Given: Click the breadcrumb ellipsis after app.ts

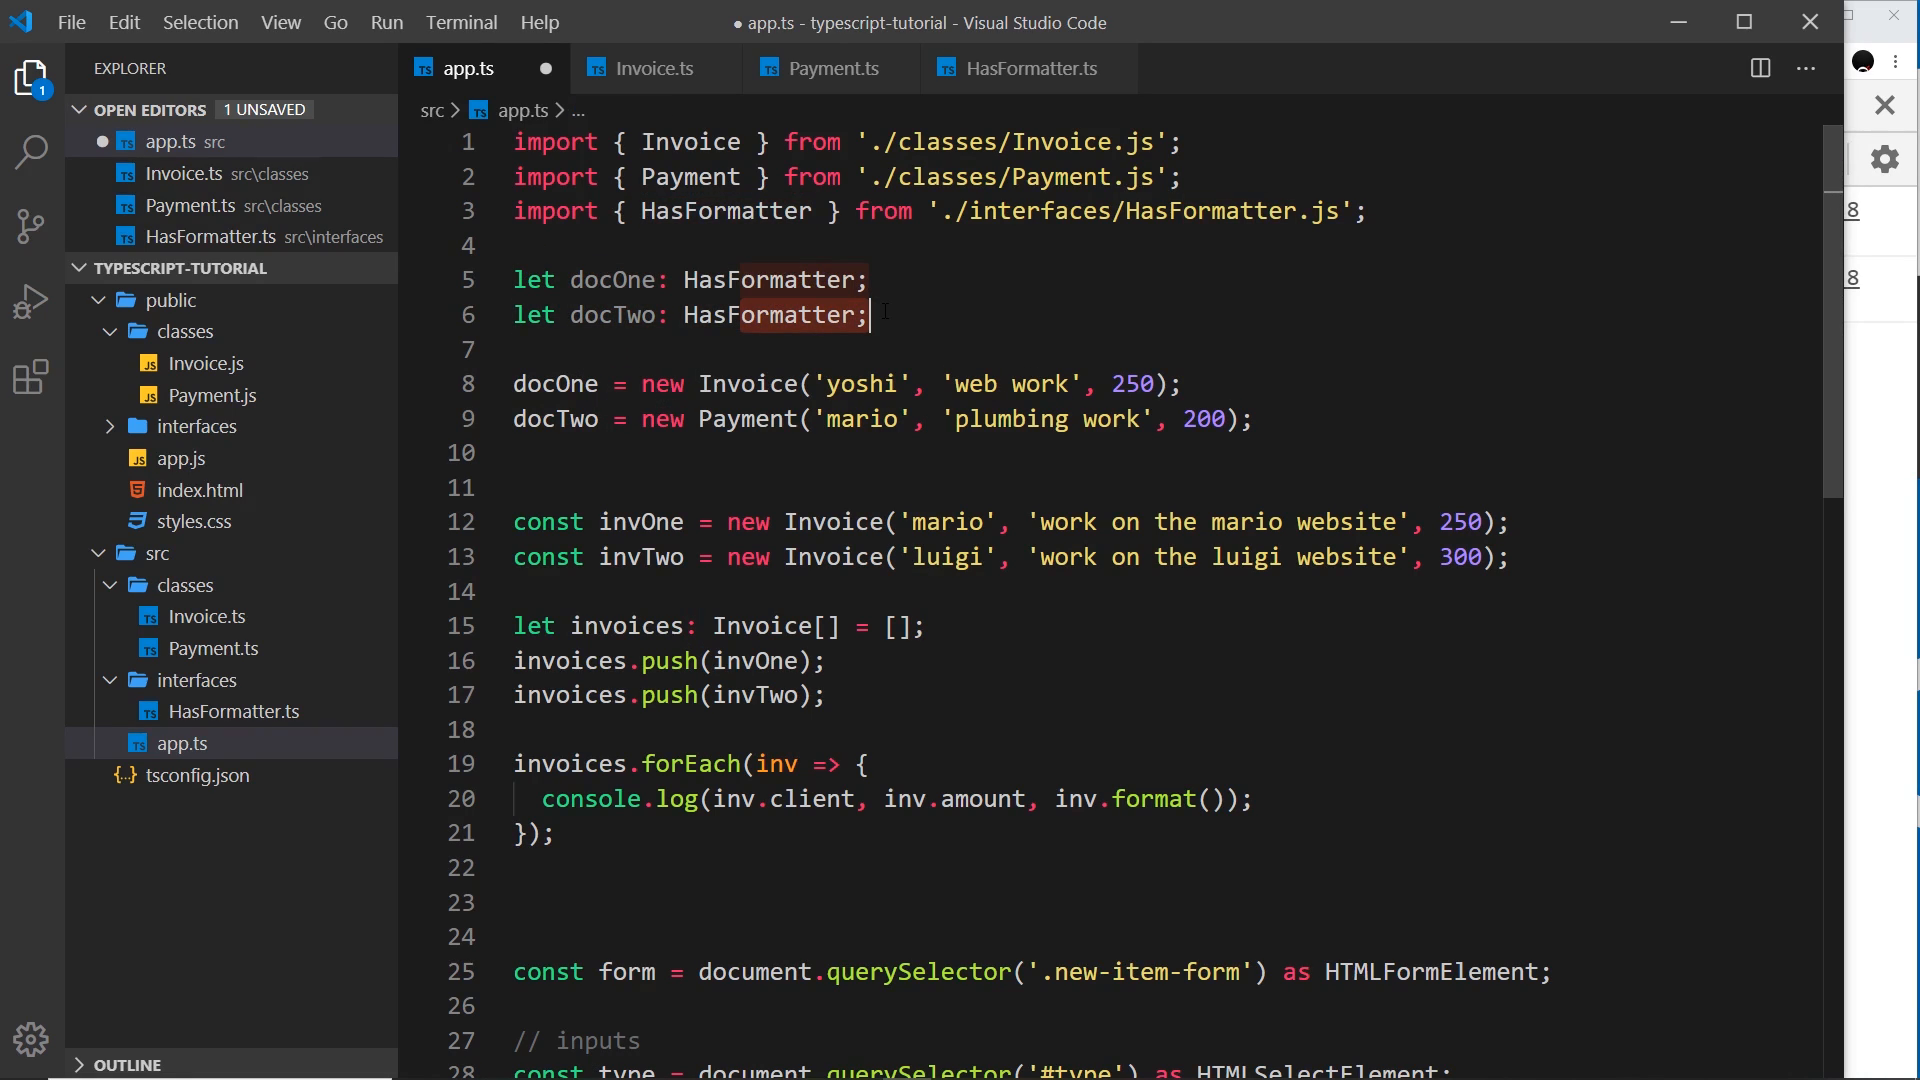Looking at the screenshot, I should point(578,111).
